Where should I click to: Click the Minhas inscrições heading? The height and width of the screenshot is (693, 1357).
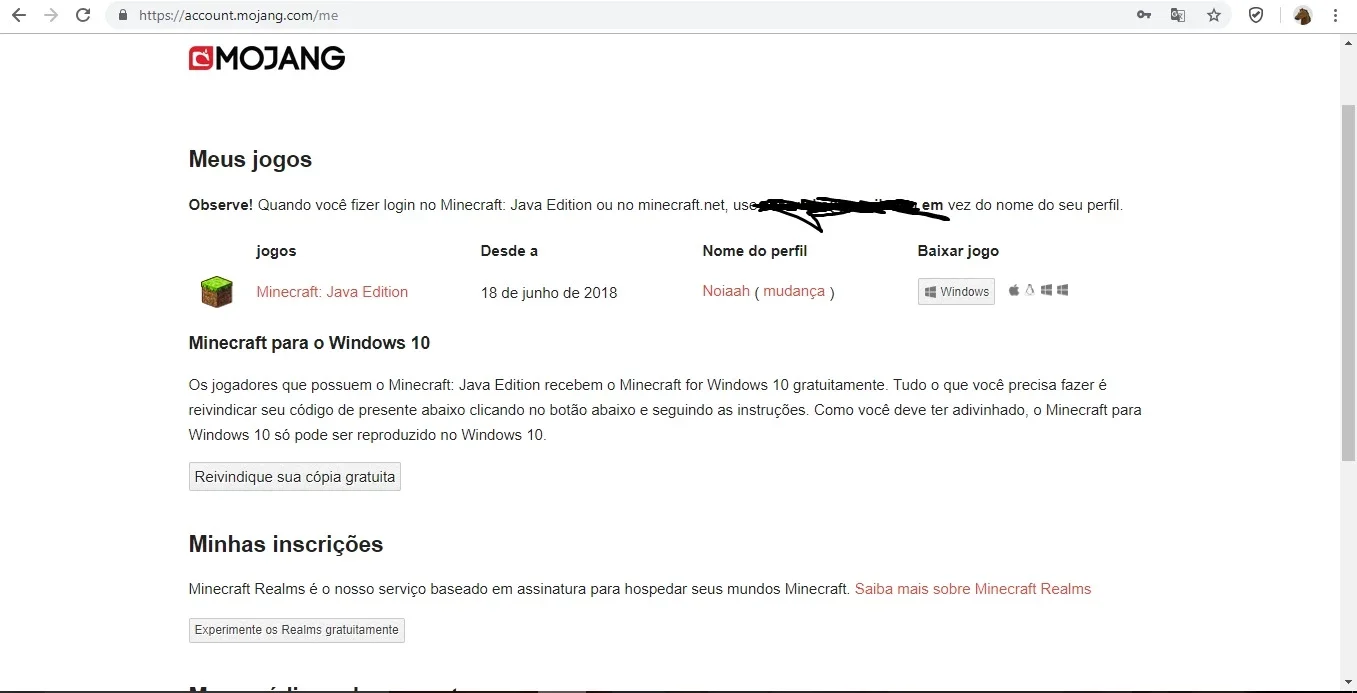tap(286, 544)
